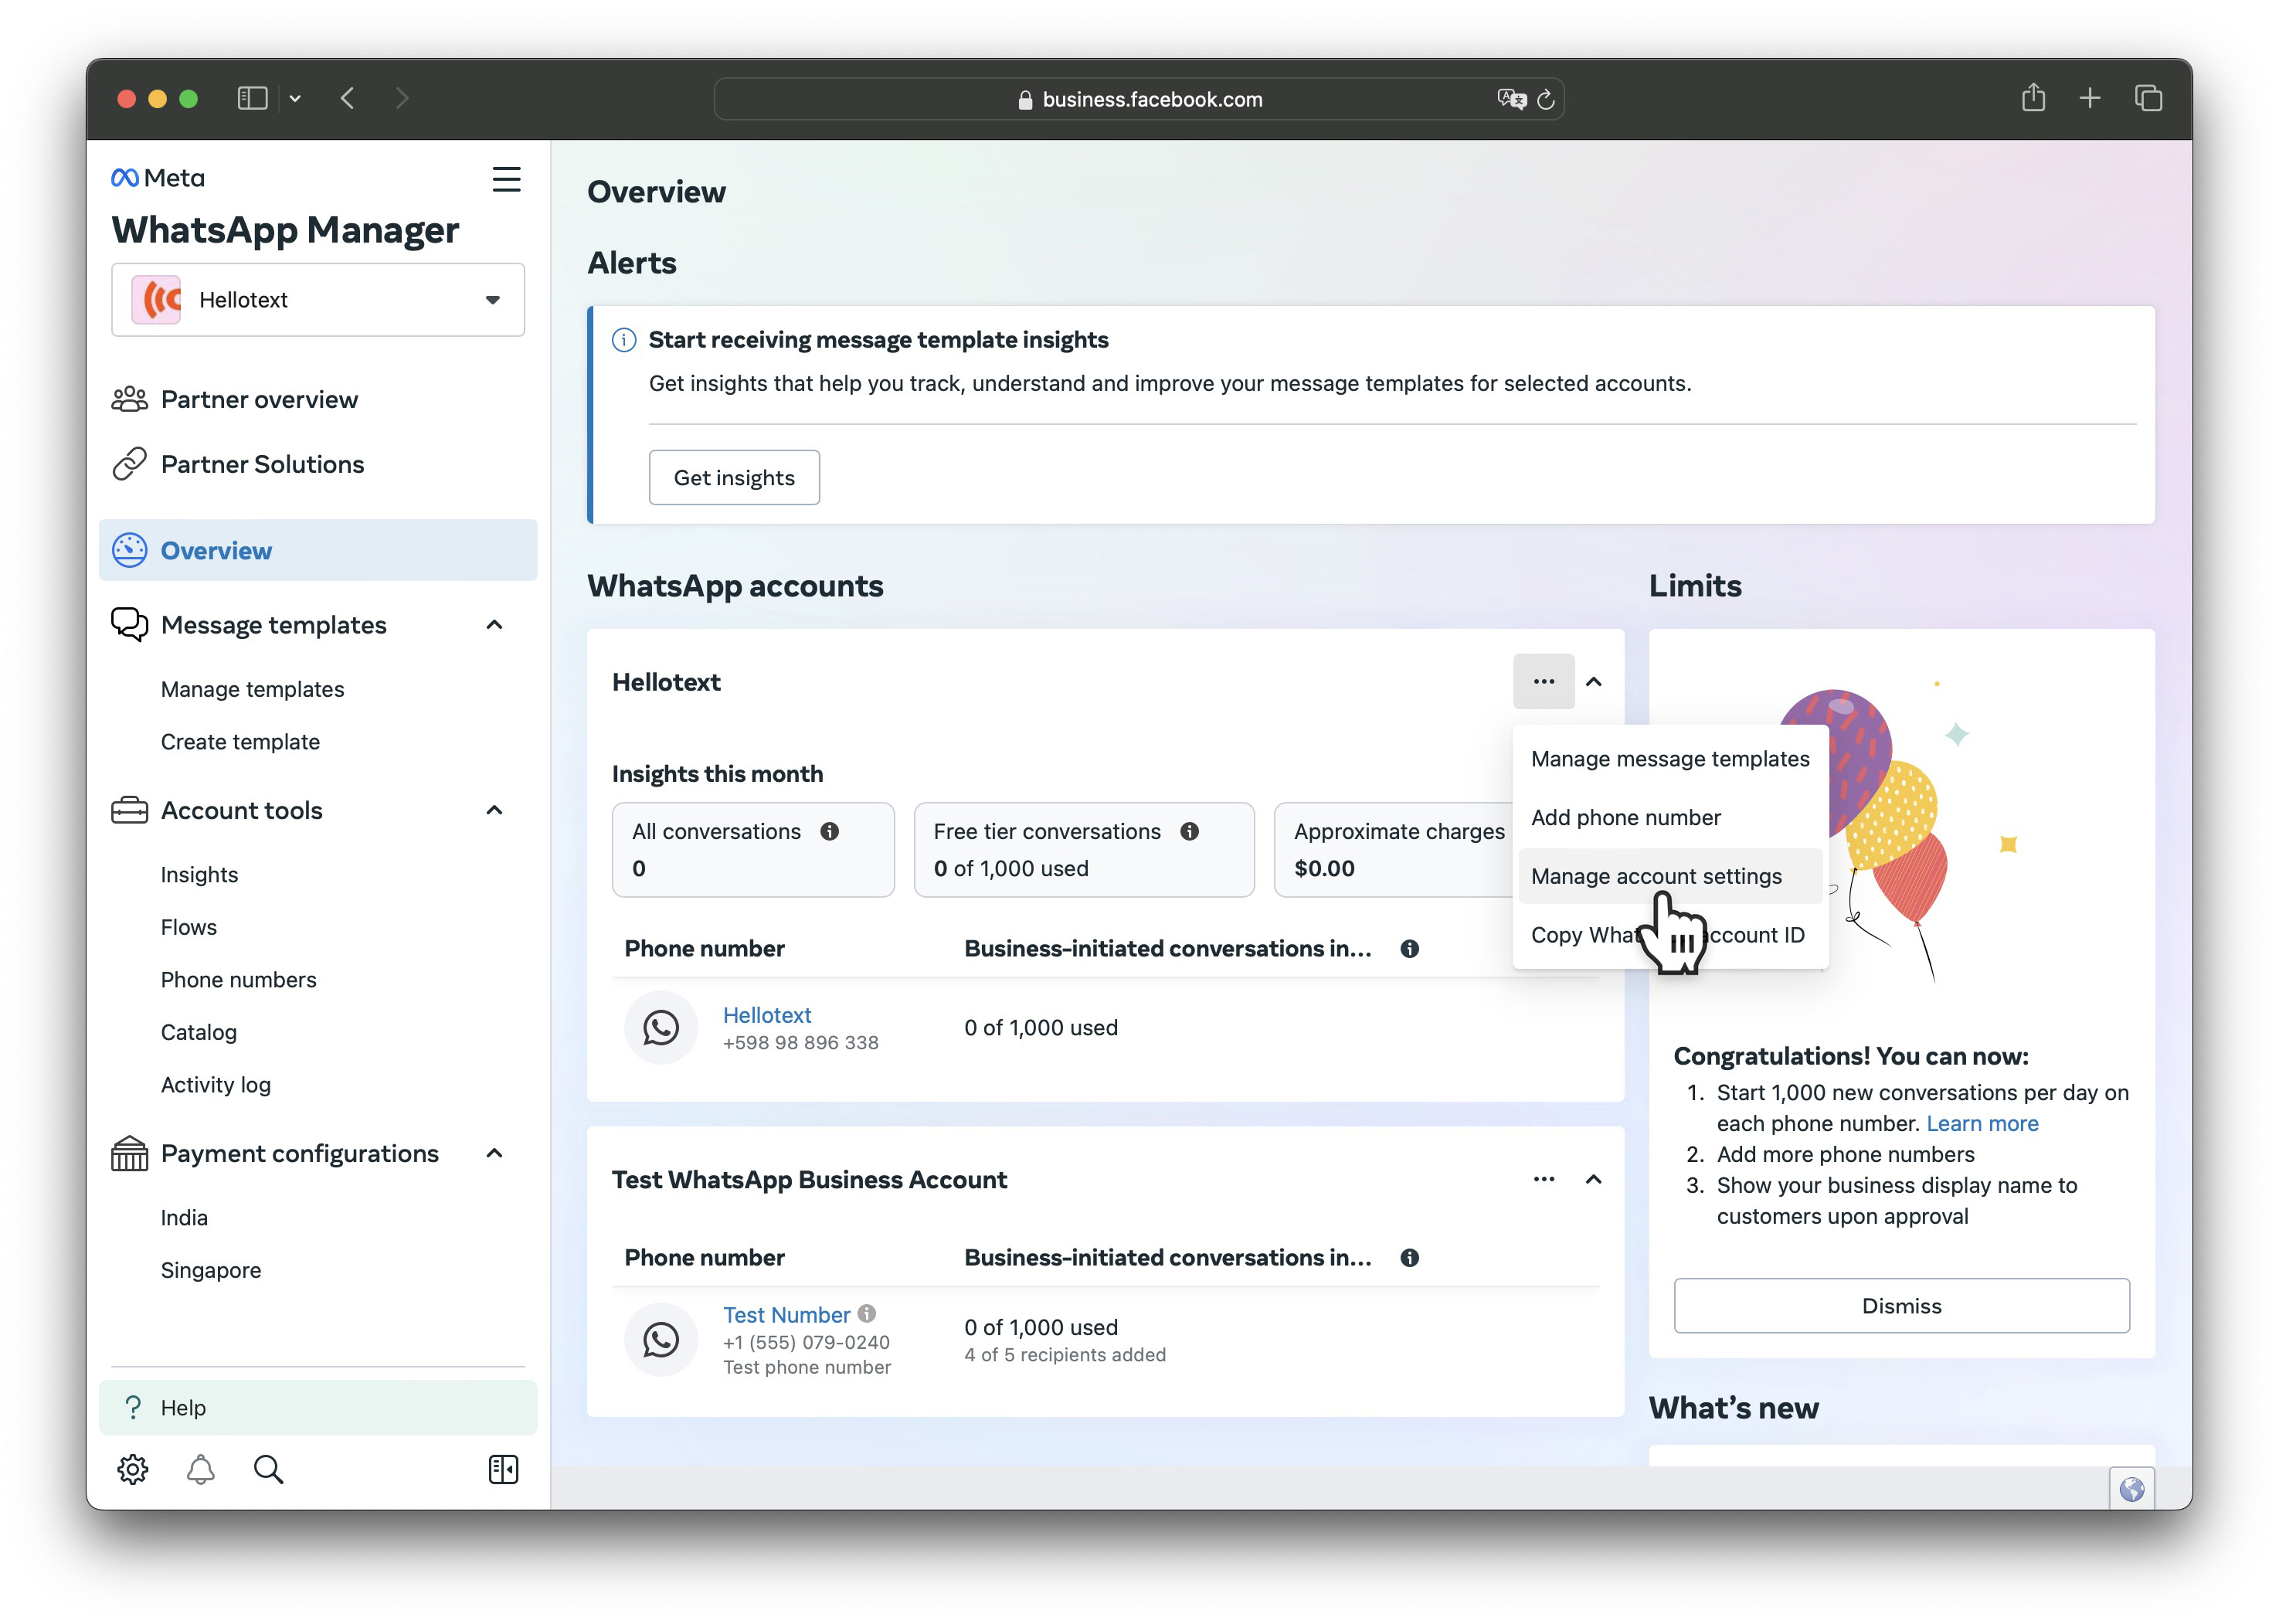Click the '4 of 5 recipients added' text
Screen dimensions: 2279x1624
[x=1065, y=1355]
